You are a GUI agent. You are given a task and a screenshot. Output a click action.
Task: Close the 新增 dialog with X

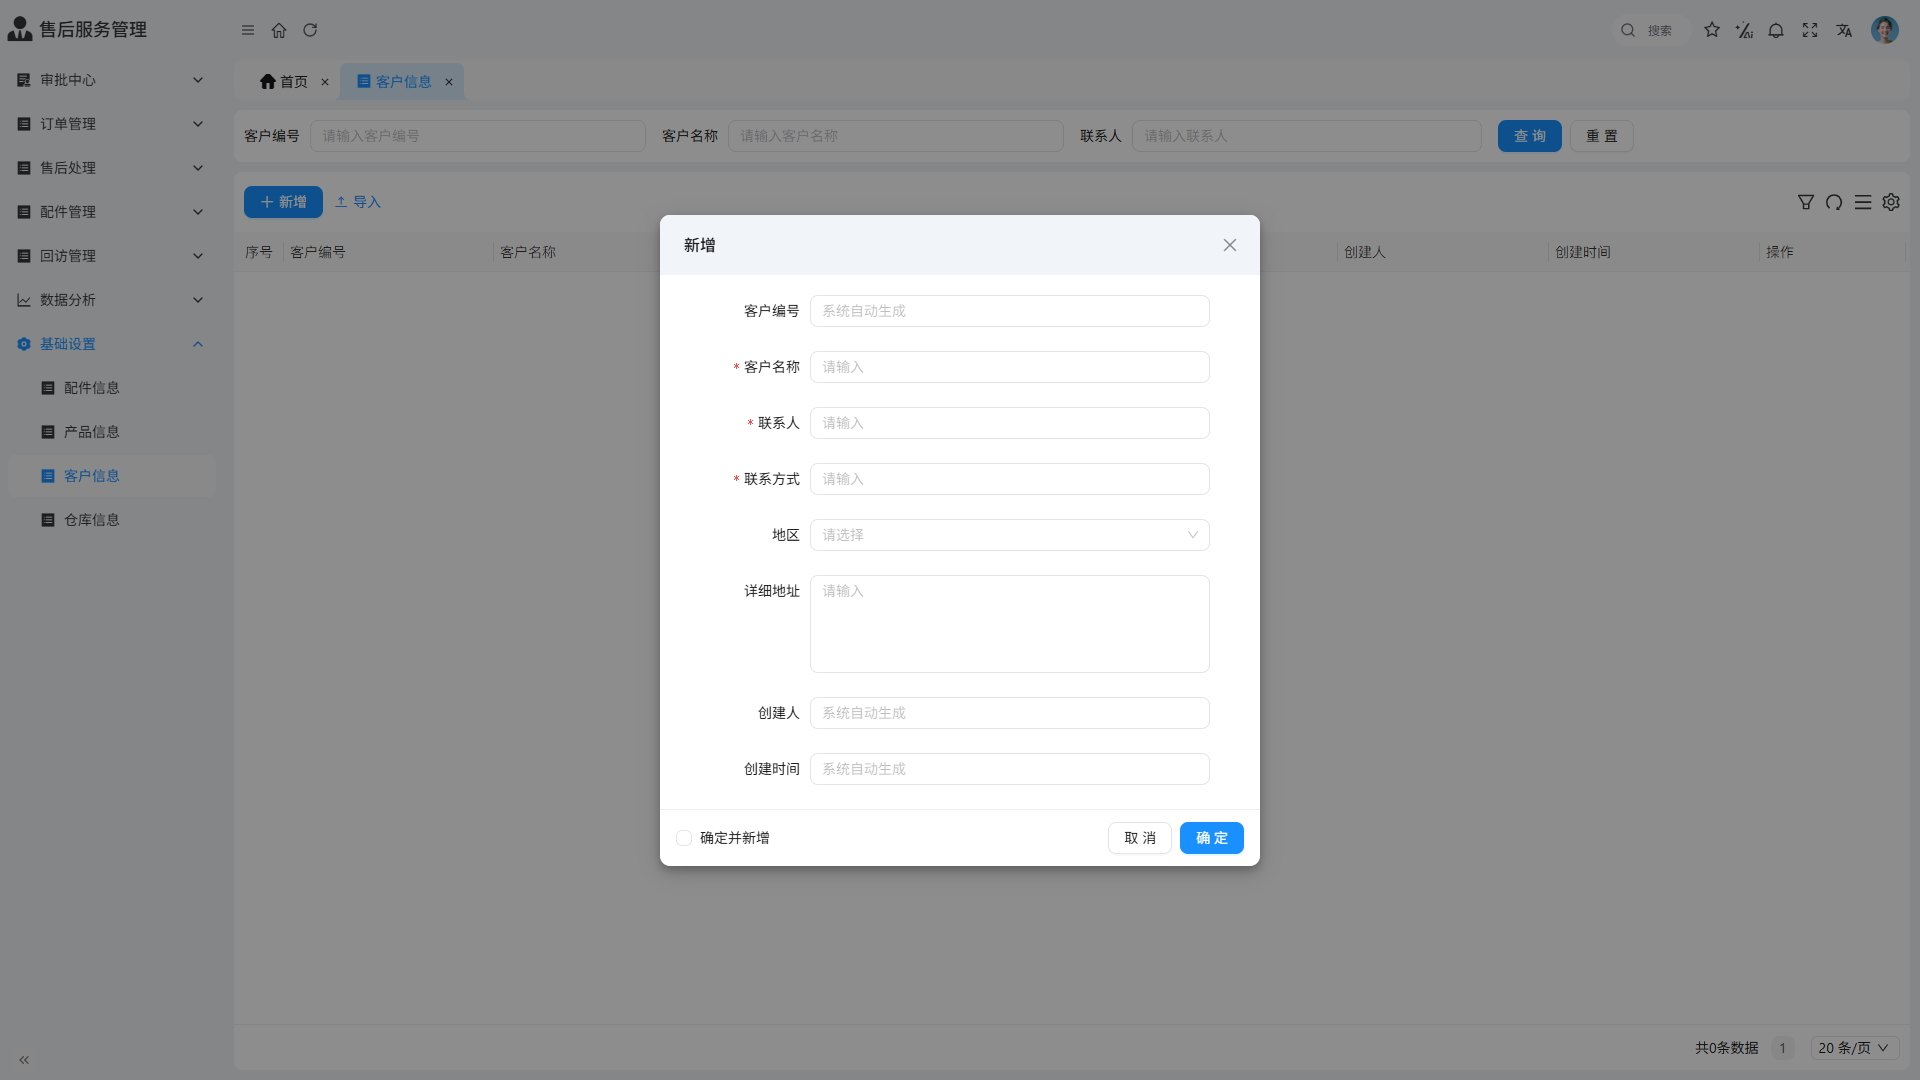point(1230,245)
